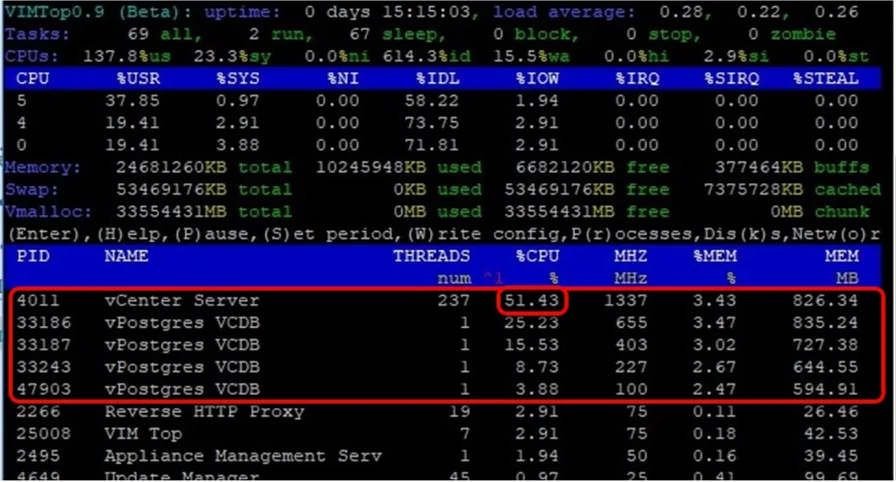
Task: Click the 594.91 MB memory value
Action: click(x=825, y=389)
